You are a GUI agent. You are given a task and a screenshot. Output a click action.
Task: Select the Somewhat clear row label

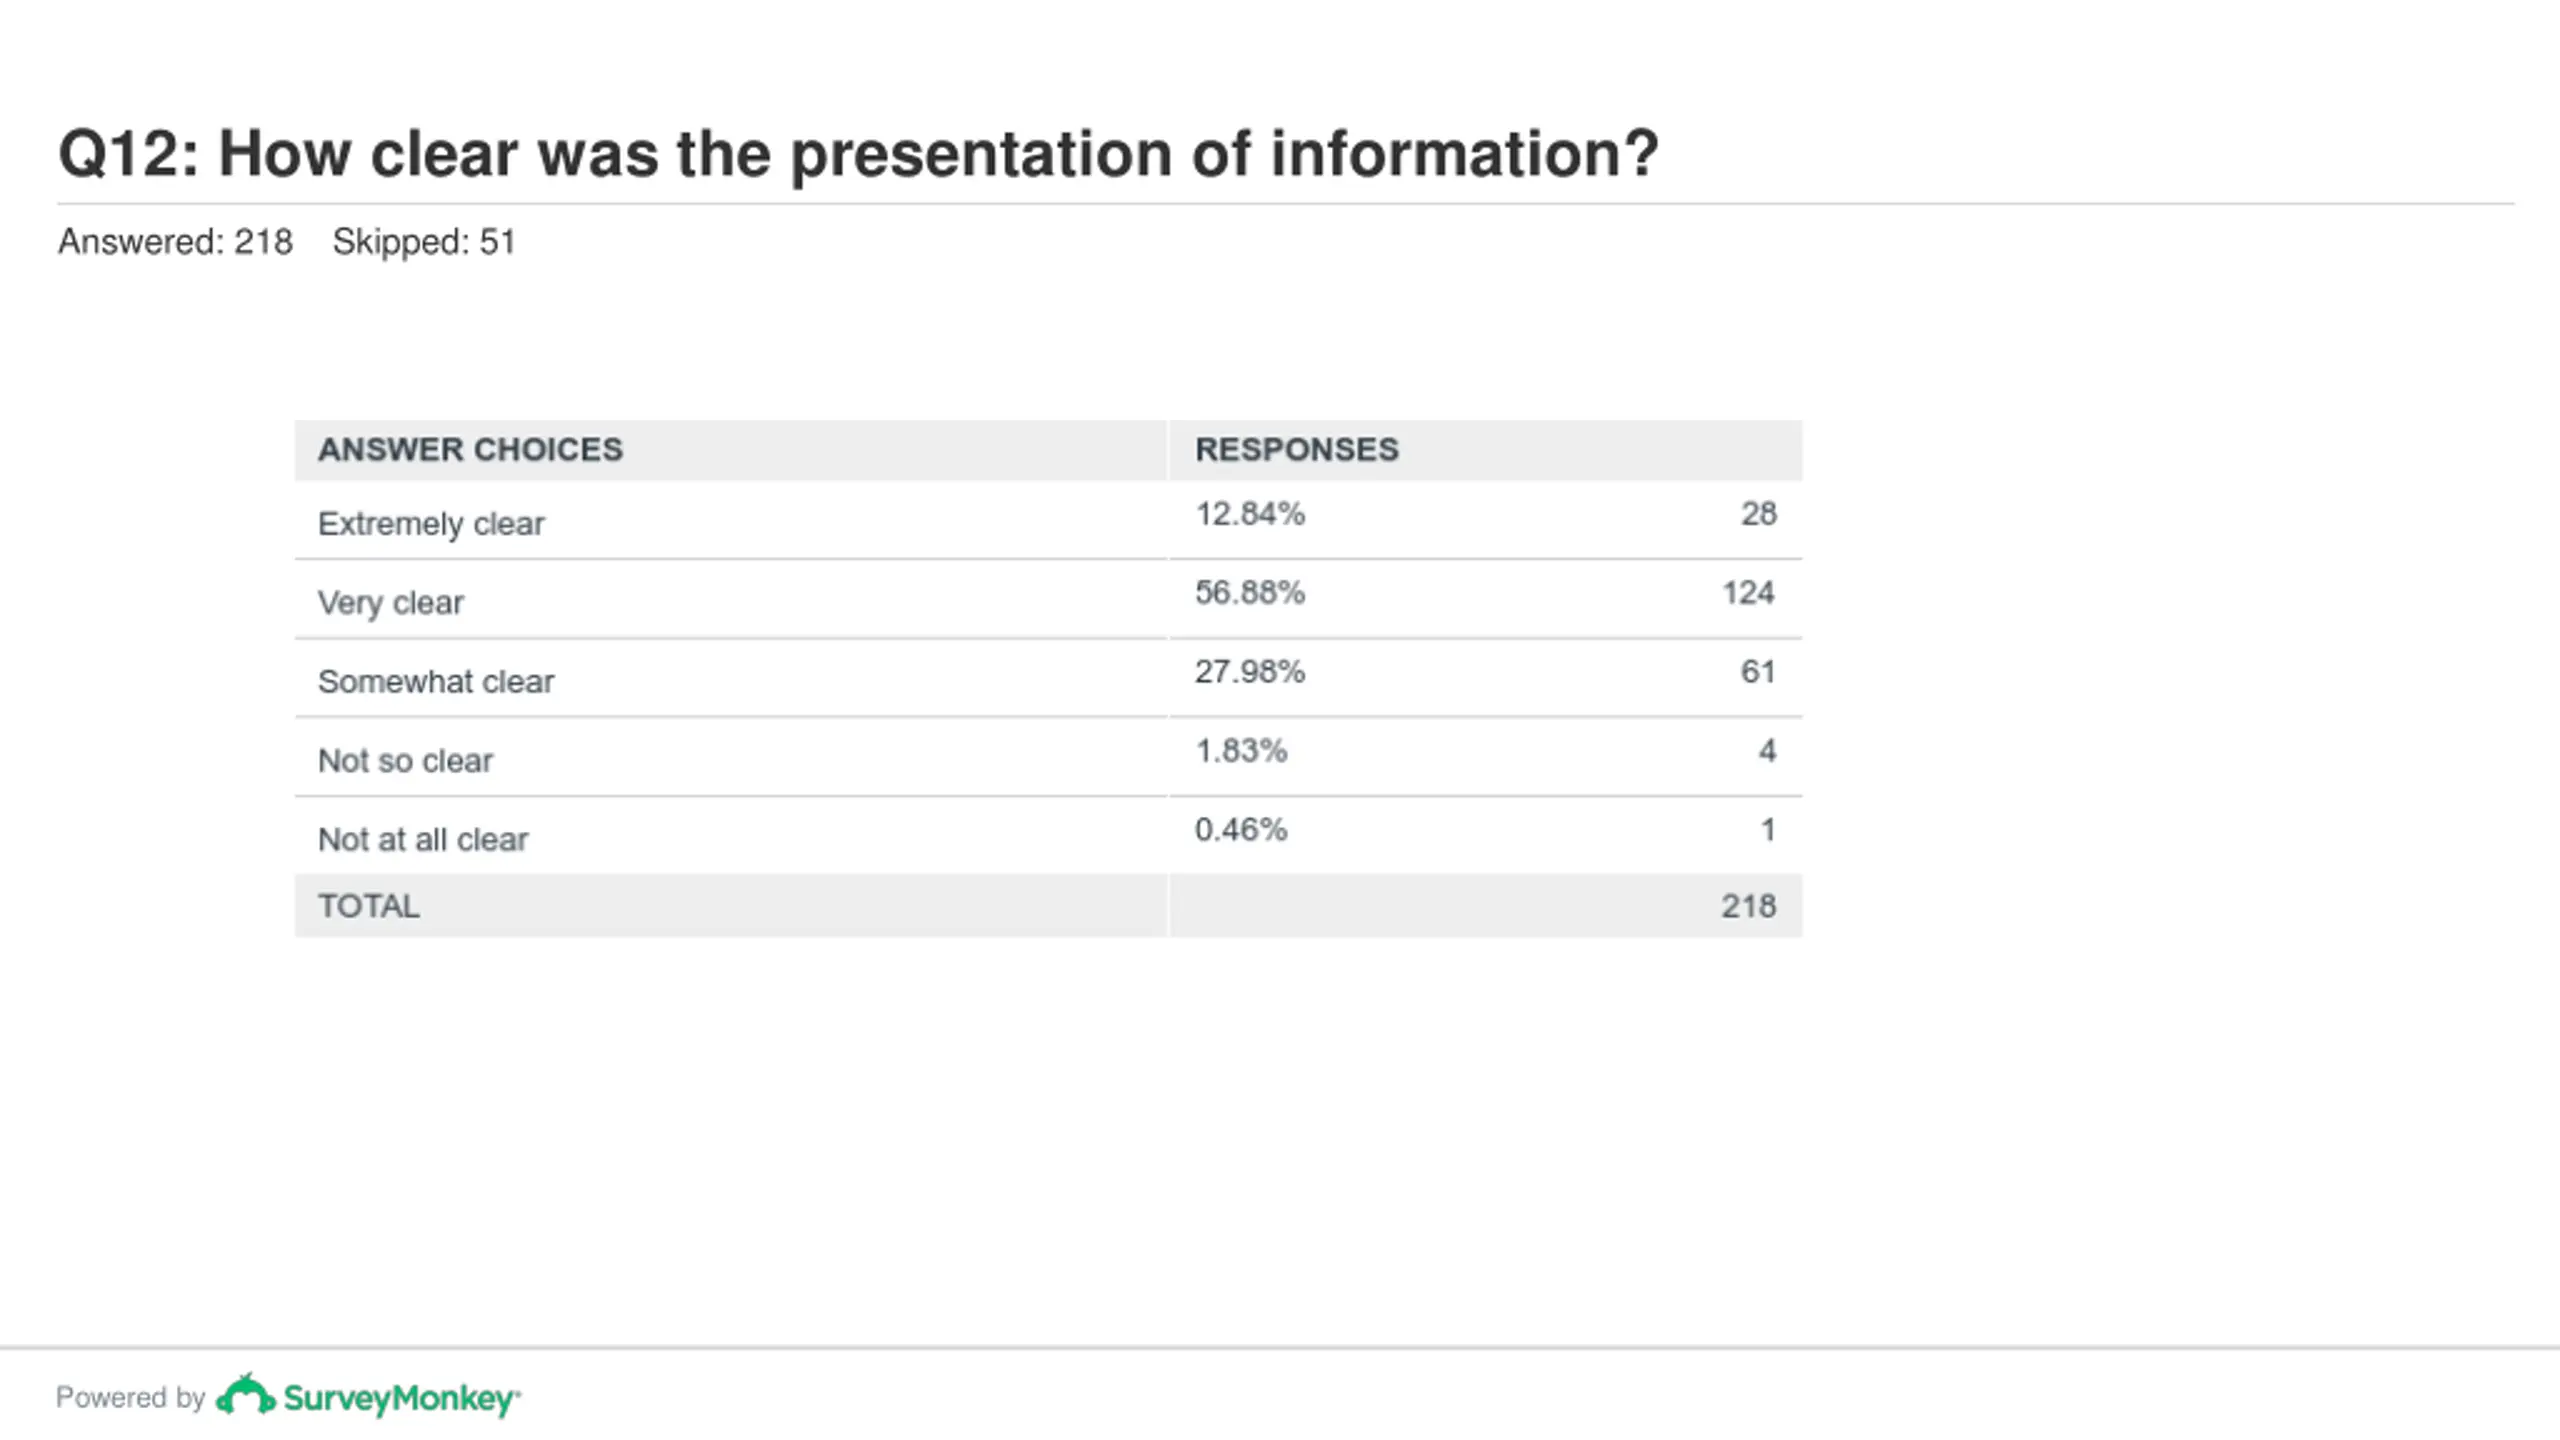[x=436, y=682]
